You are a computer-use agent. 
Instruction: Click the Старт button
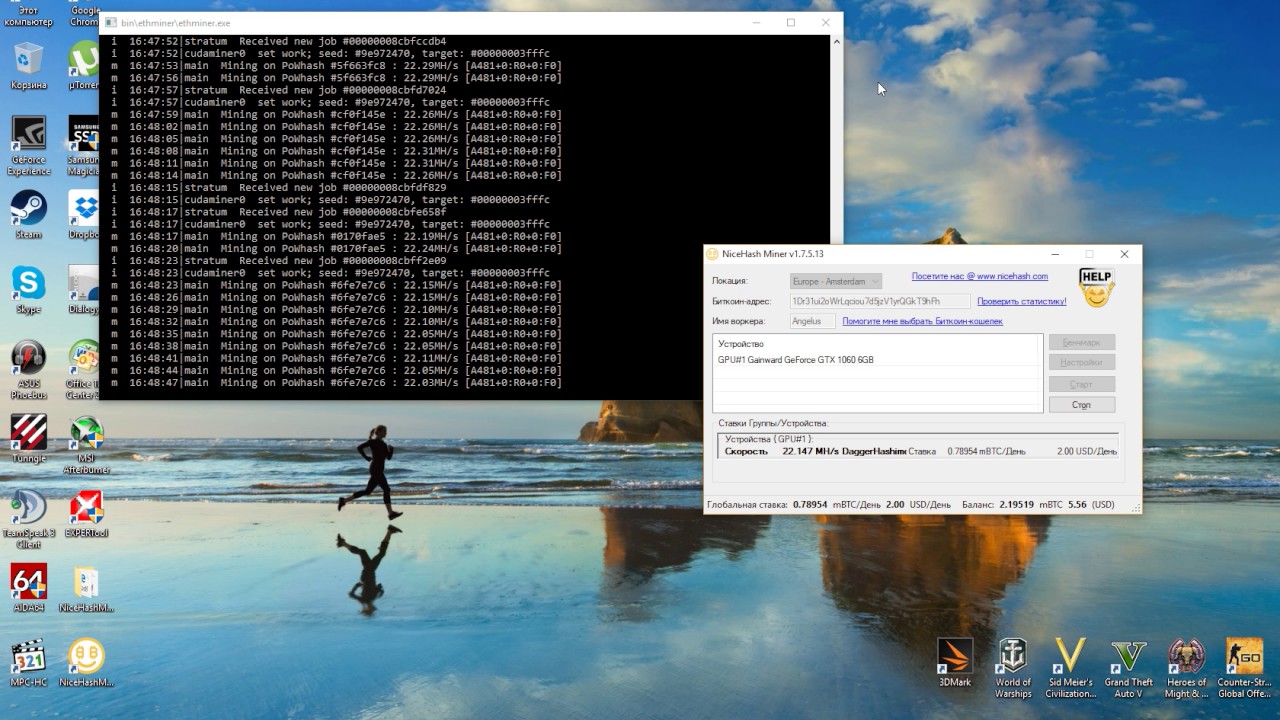click(x=1081, y=384)
